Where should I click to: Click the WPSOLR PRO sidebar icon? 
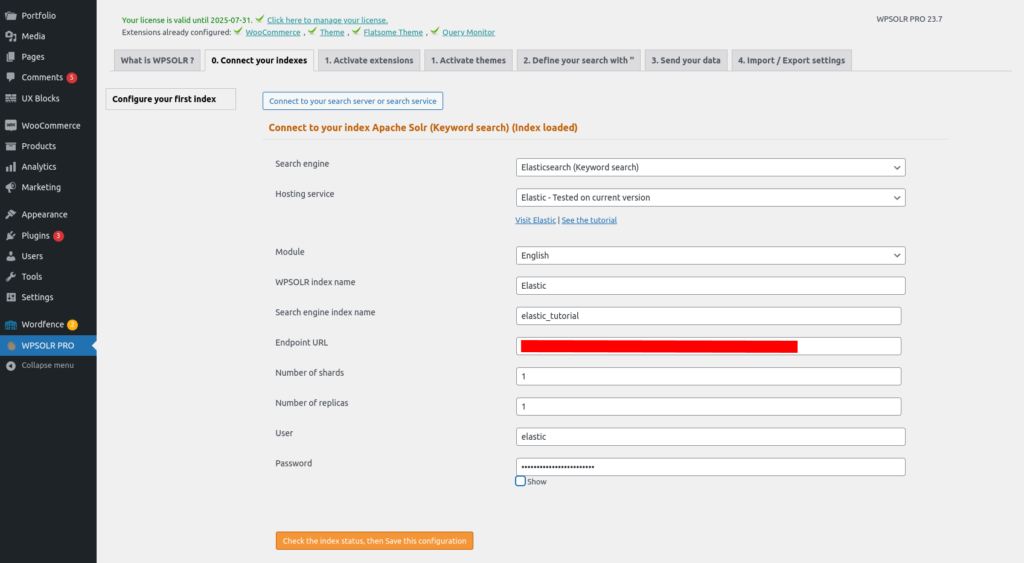tap(10, 346)
